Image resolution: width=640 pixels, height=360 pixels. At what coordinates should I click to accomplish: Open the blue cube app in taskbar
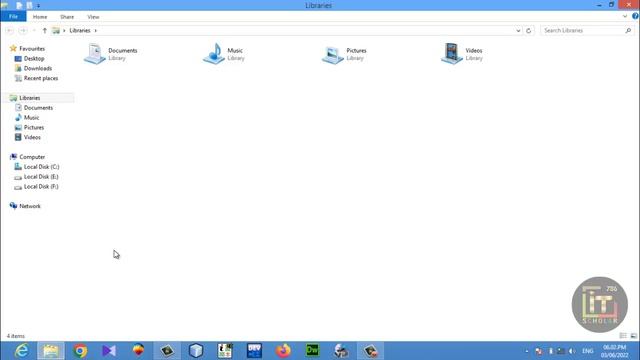click(x=196, y=351)
